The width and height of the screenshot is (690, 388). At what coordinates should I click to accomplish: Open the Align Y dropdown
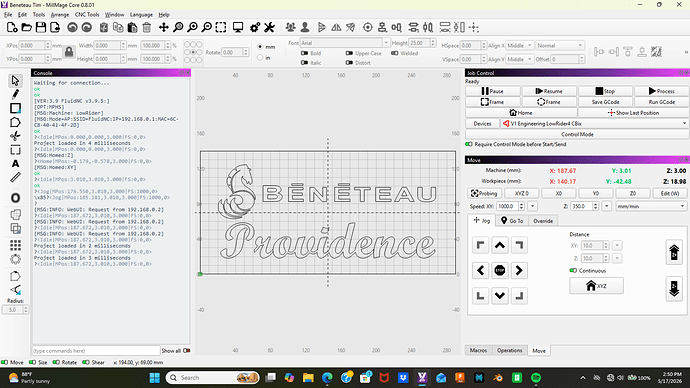pyautogui.click(x=520, y=59)
